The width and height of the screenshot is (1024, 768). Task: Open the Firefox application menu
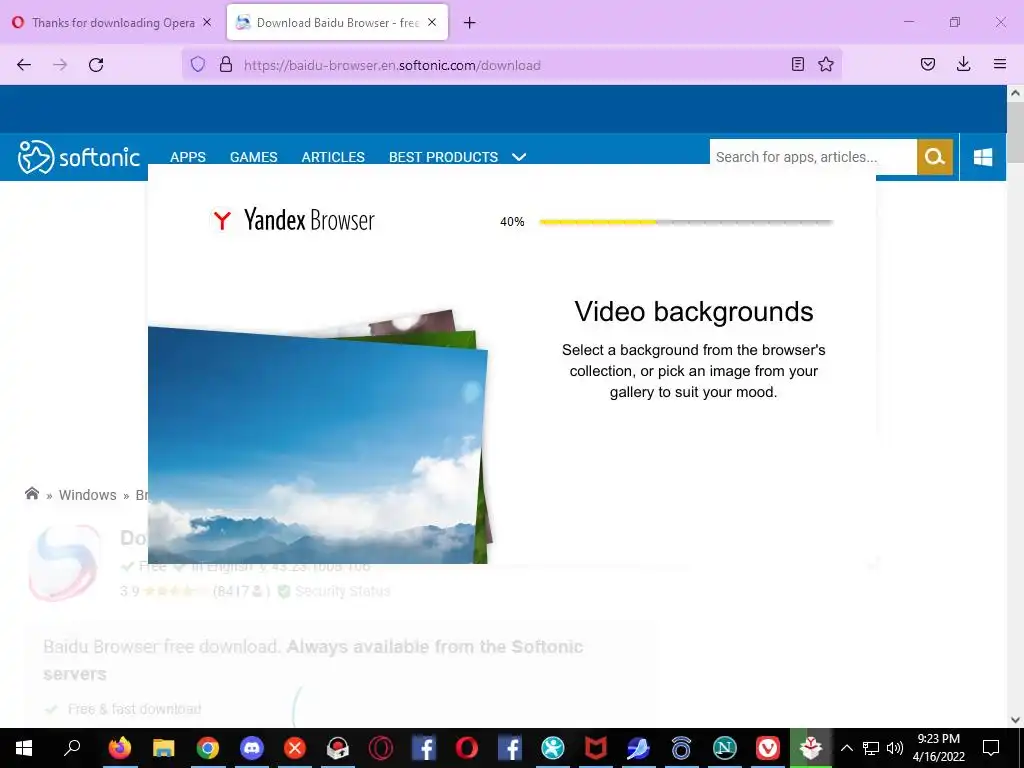(x=1000, y=64)
